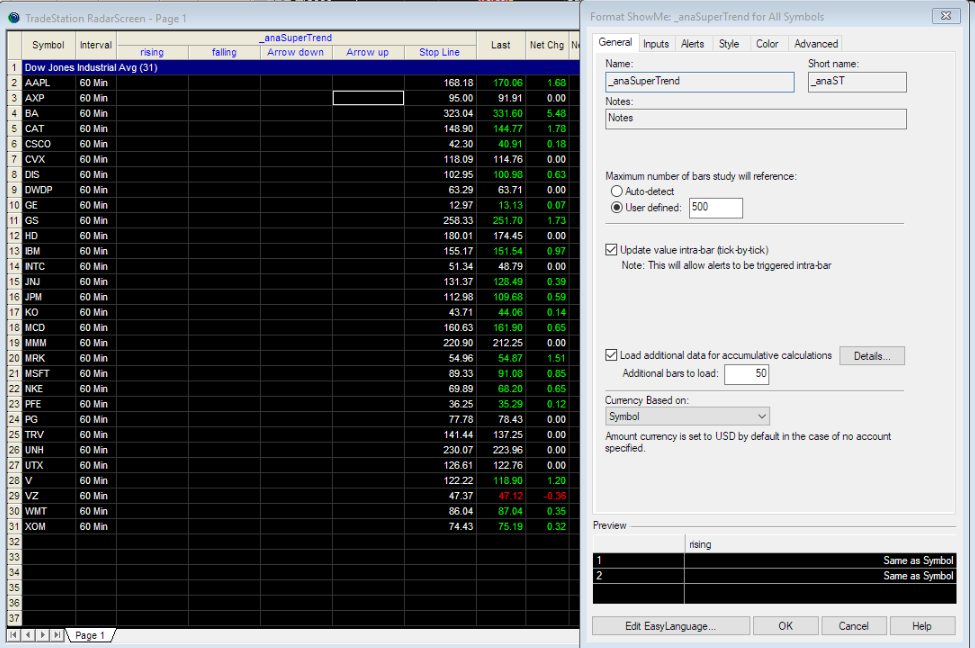This screenshot has height=648, width=975.
Task: Click the Interval column header
Action: pyautogui.click(x=96, y=45)
